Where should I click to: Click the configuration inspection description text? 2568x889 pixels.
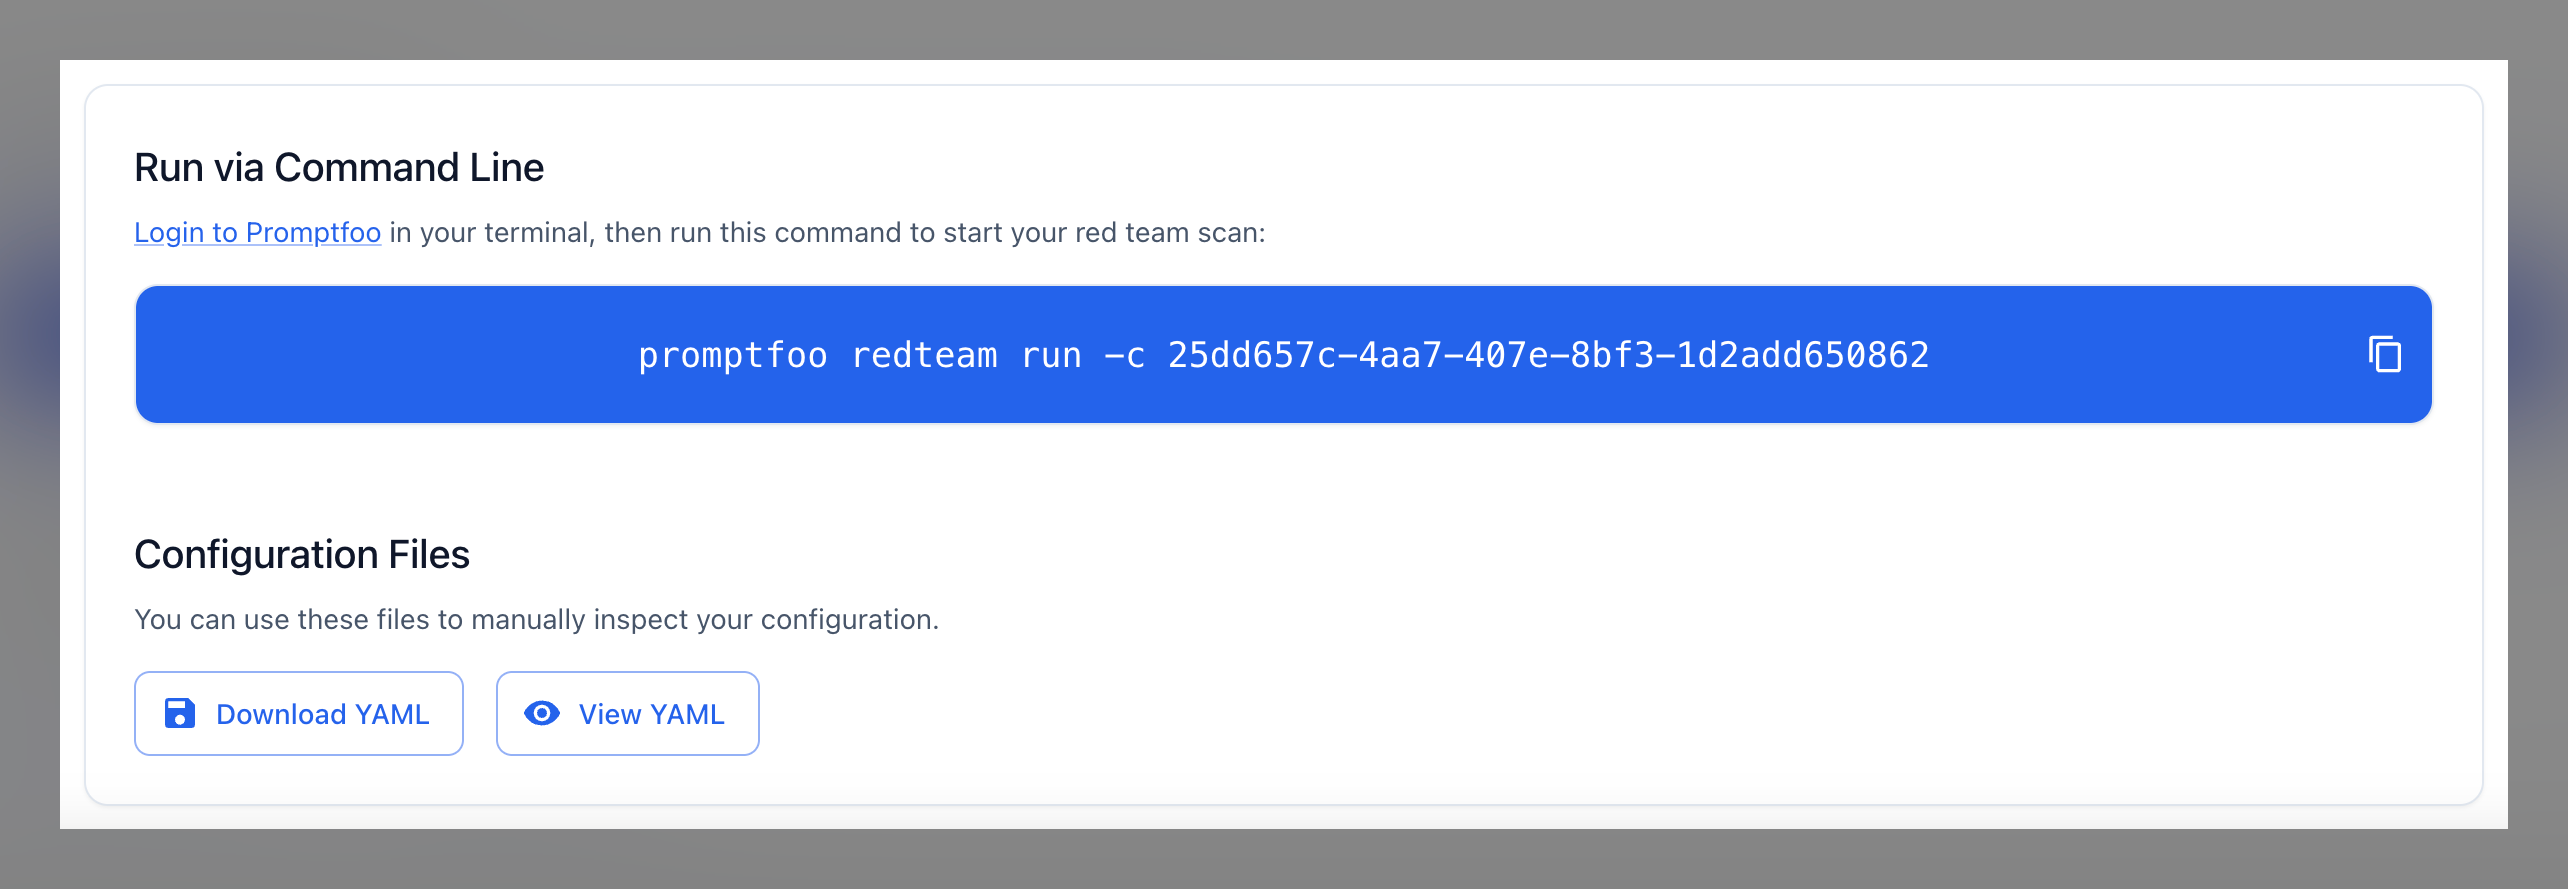[x=537, y=618]
